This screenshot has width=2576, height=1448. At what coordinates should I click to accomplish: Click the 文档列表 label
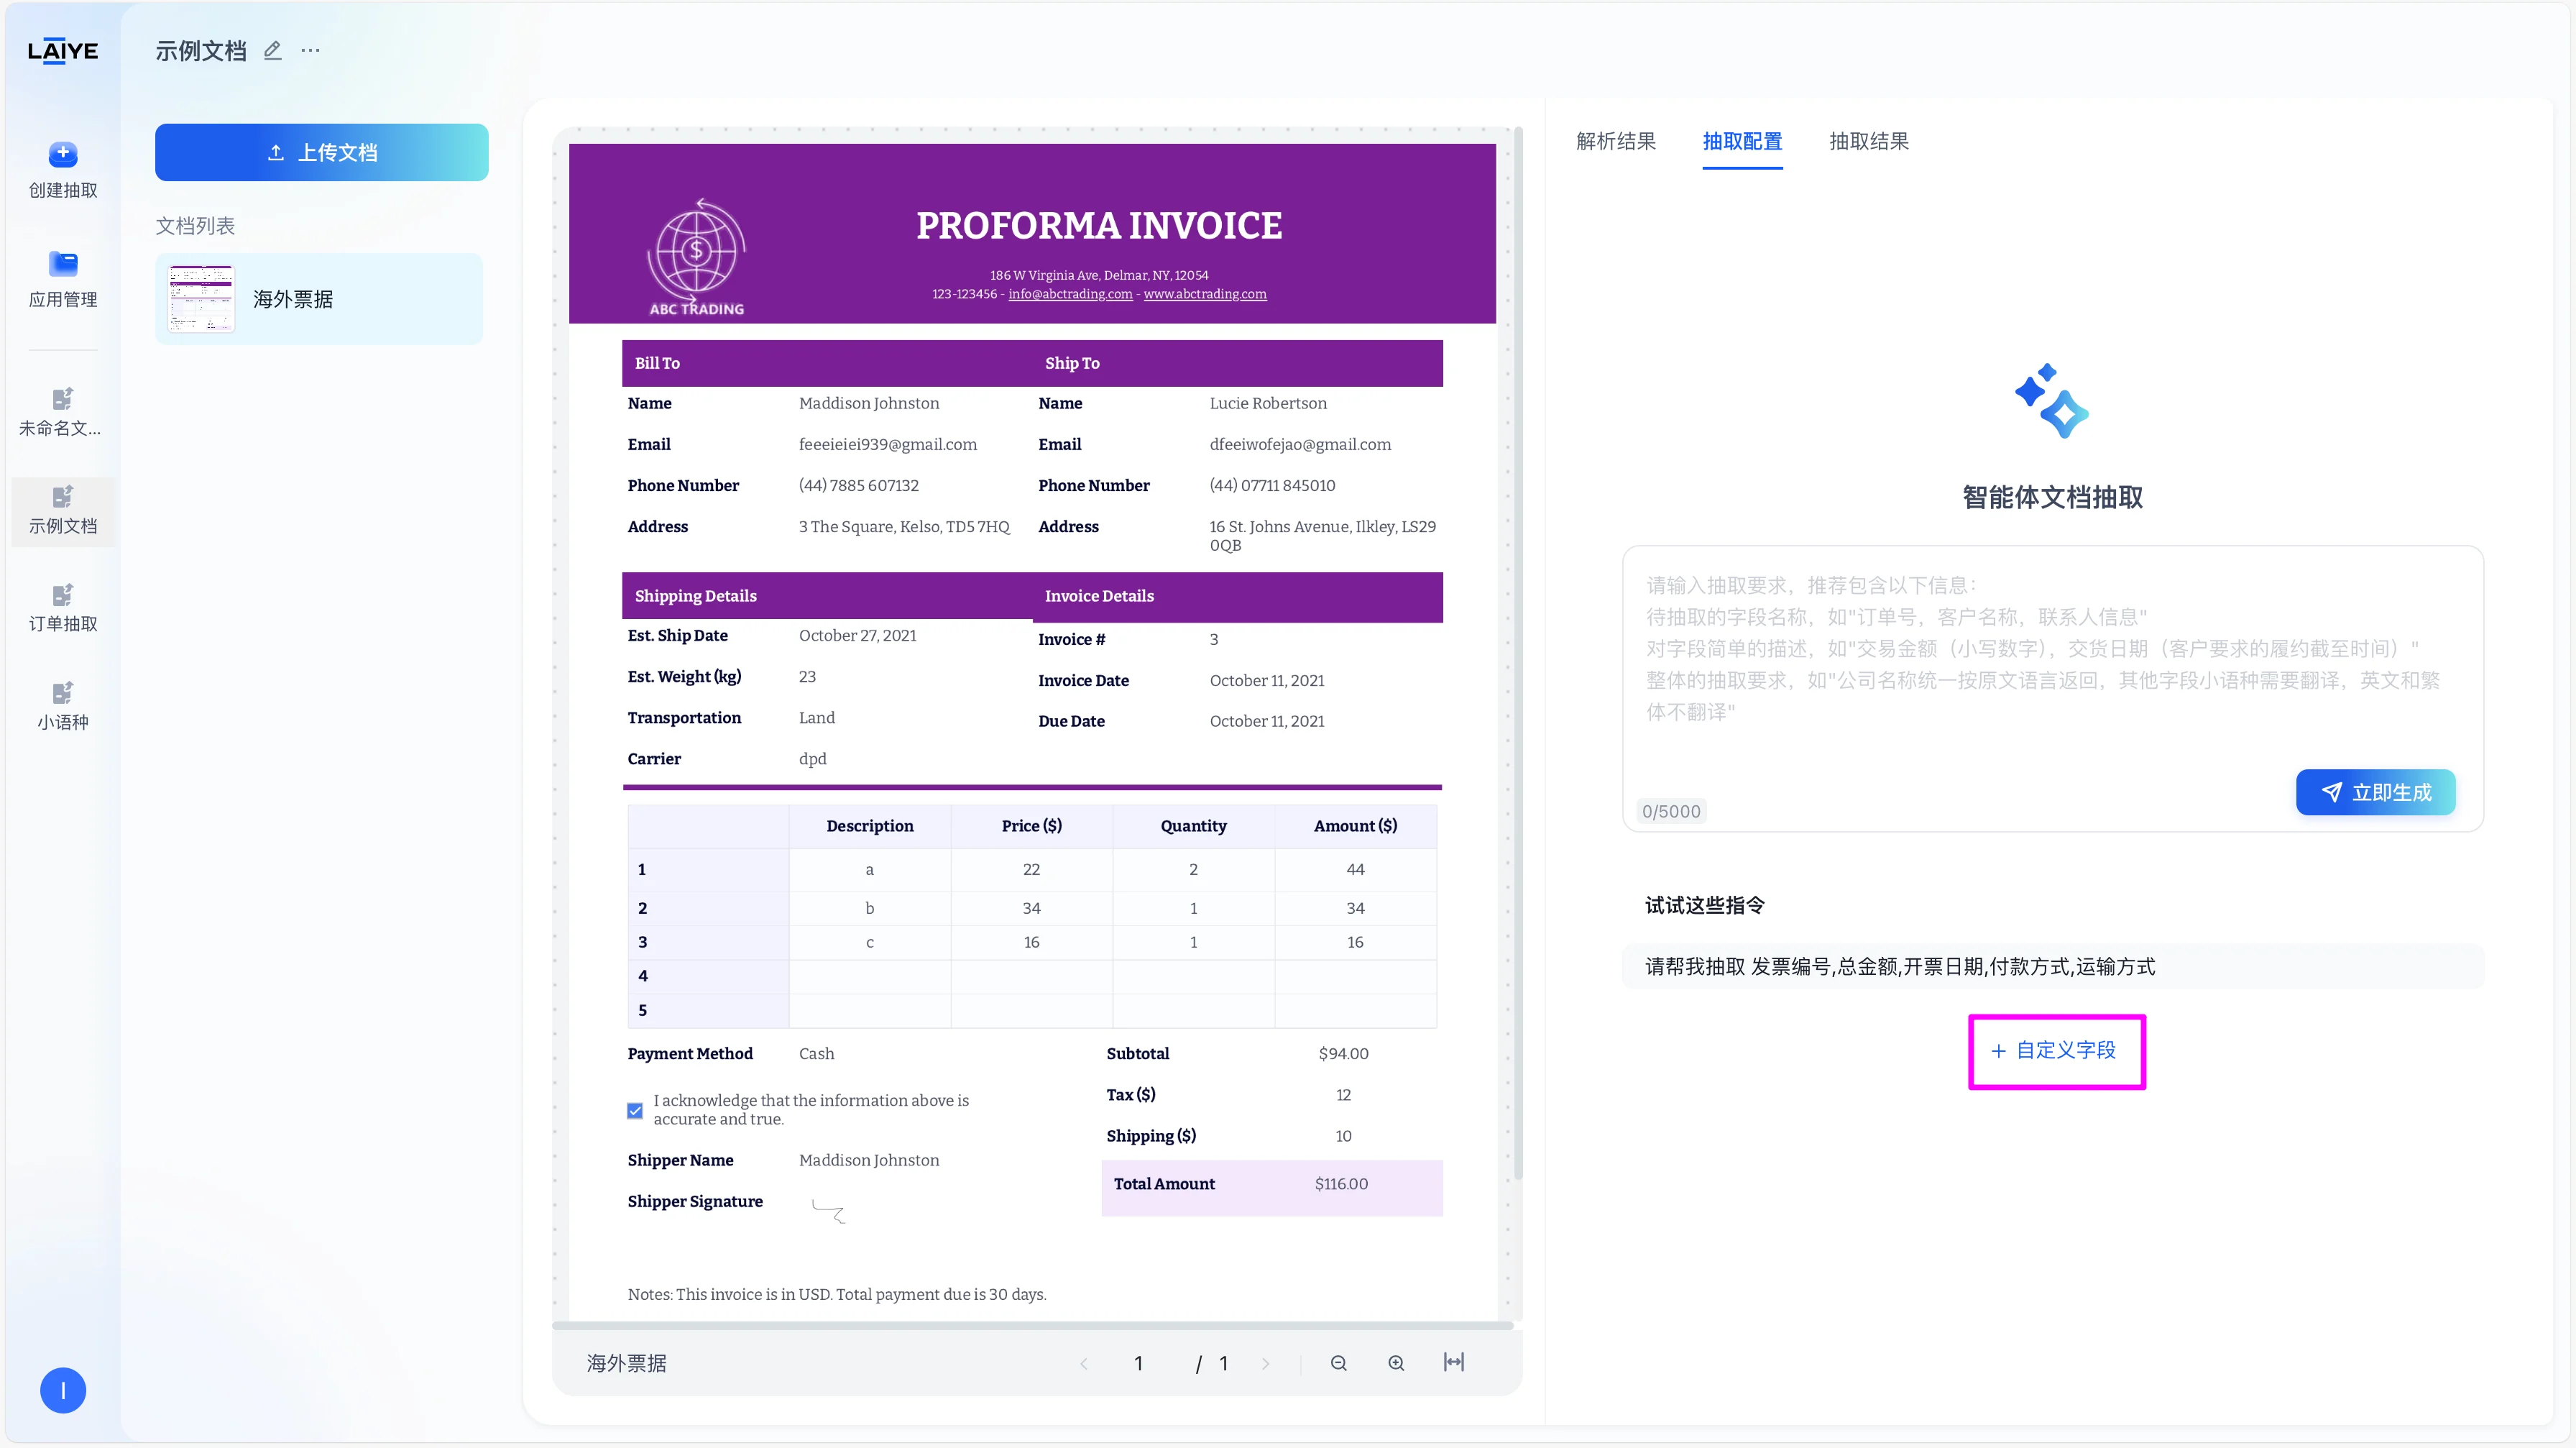click(195, 226)
